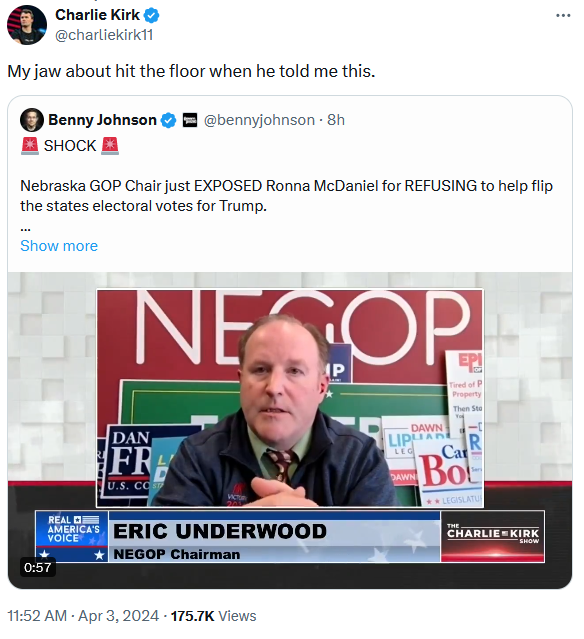Expand the quoted tweet with Show more
Viewport: 584px width, 639px height.
click(x=59, y=246)
